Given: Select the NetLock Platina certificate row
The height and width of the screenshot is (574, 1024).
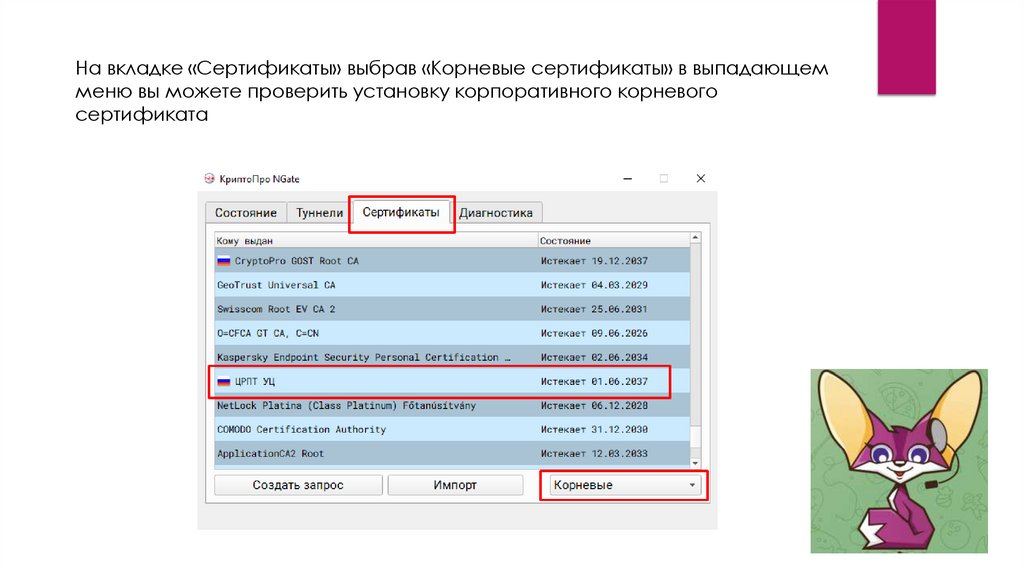Looking at the screenshot, I should [452, 406].
